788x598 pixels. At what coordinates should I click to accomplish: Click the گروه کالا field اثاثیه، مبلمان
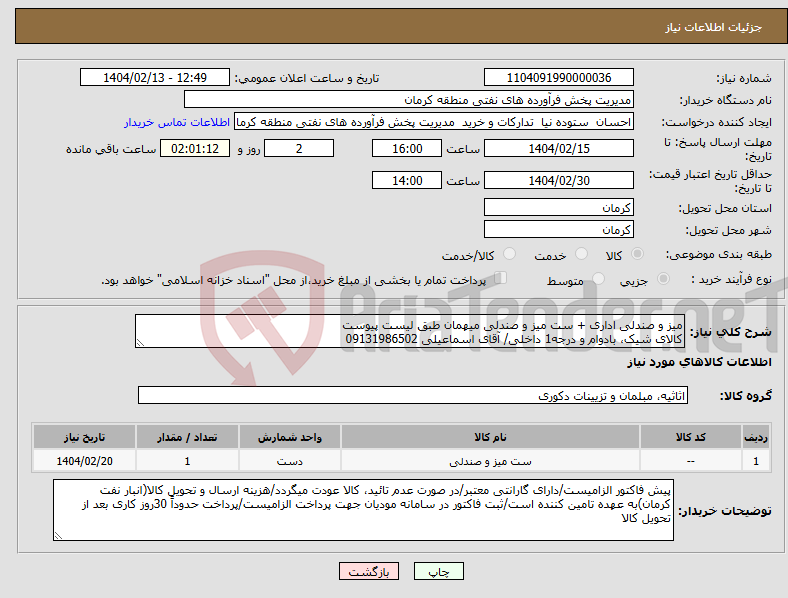413,395
